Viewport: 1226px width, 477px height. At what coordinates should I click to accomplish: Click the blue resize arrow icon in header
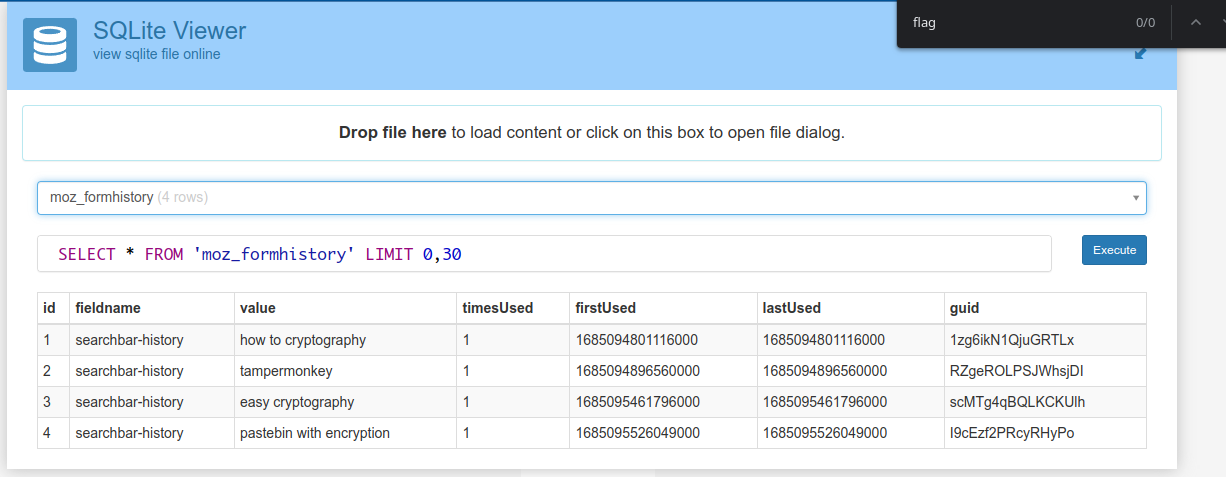(1140, 54)
